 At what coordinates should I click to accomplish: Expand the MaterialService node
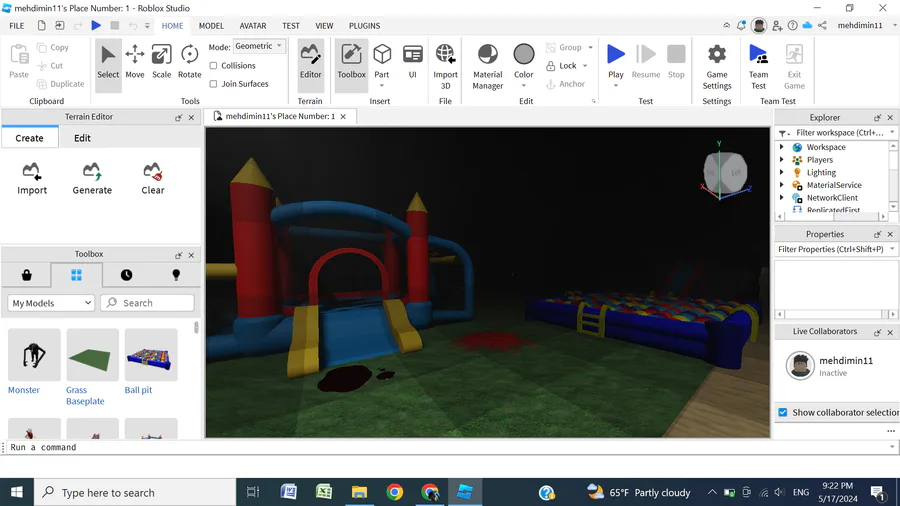(781, 185)
